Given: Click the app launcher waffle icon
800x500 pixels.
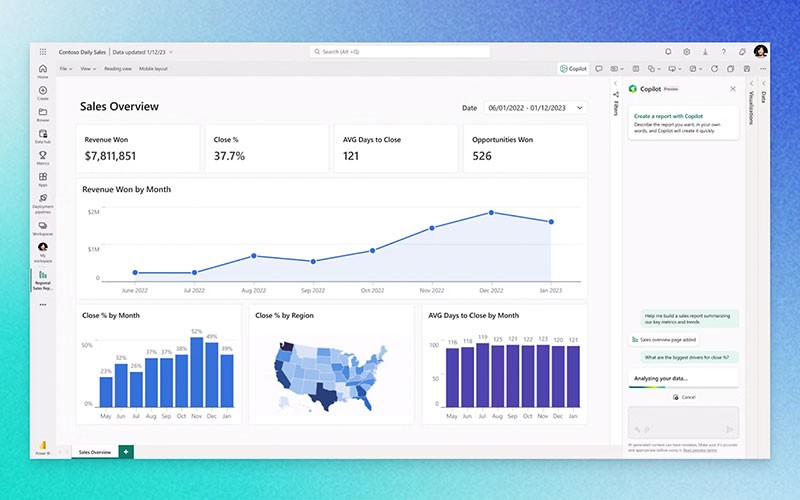Looking at the screenshot, I should (43, 51).
